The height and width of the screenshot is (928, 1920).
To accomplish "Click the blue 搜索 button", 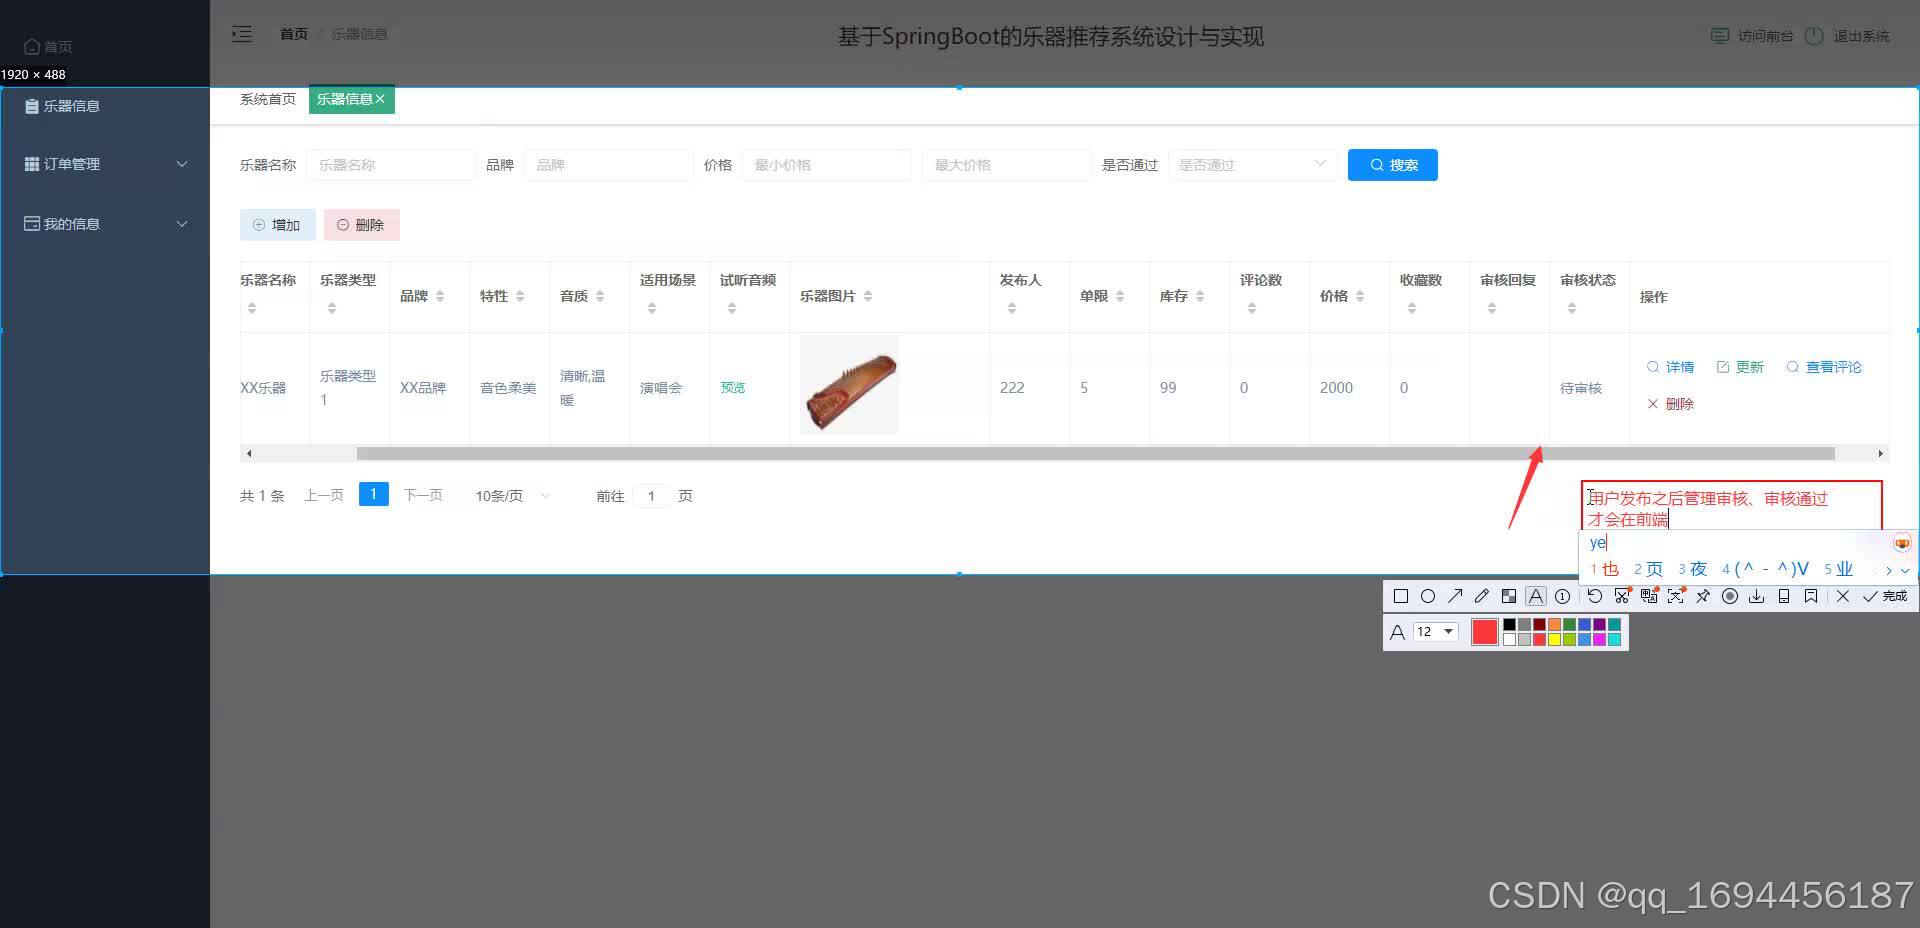I will point(1393,165).
